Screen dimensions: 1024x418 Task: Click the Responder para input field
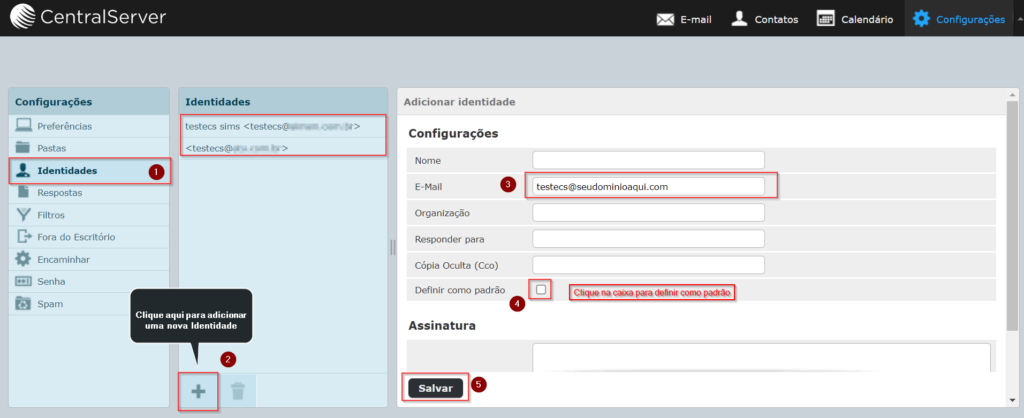648,238
